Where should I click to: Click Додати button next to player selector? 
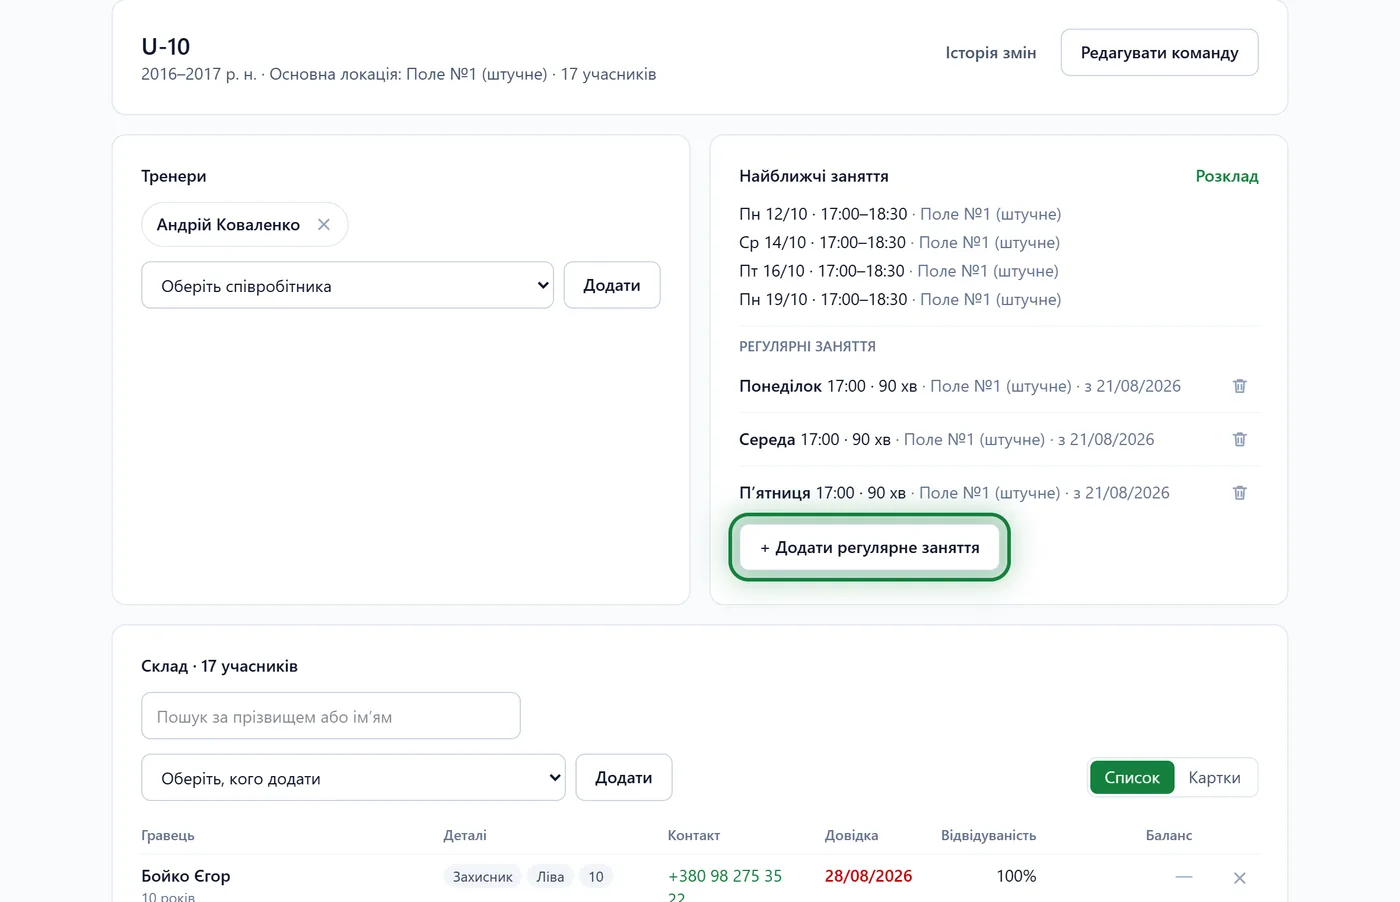click(624, 778)
